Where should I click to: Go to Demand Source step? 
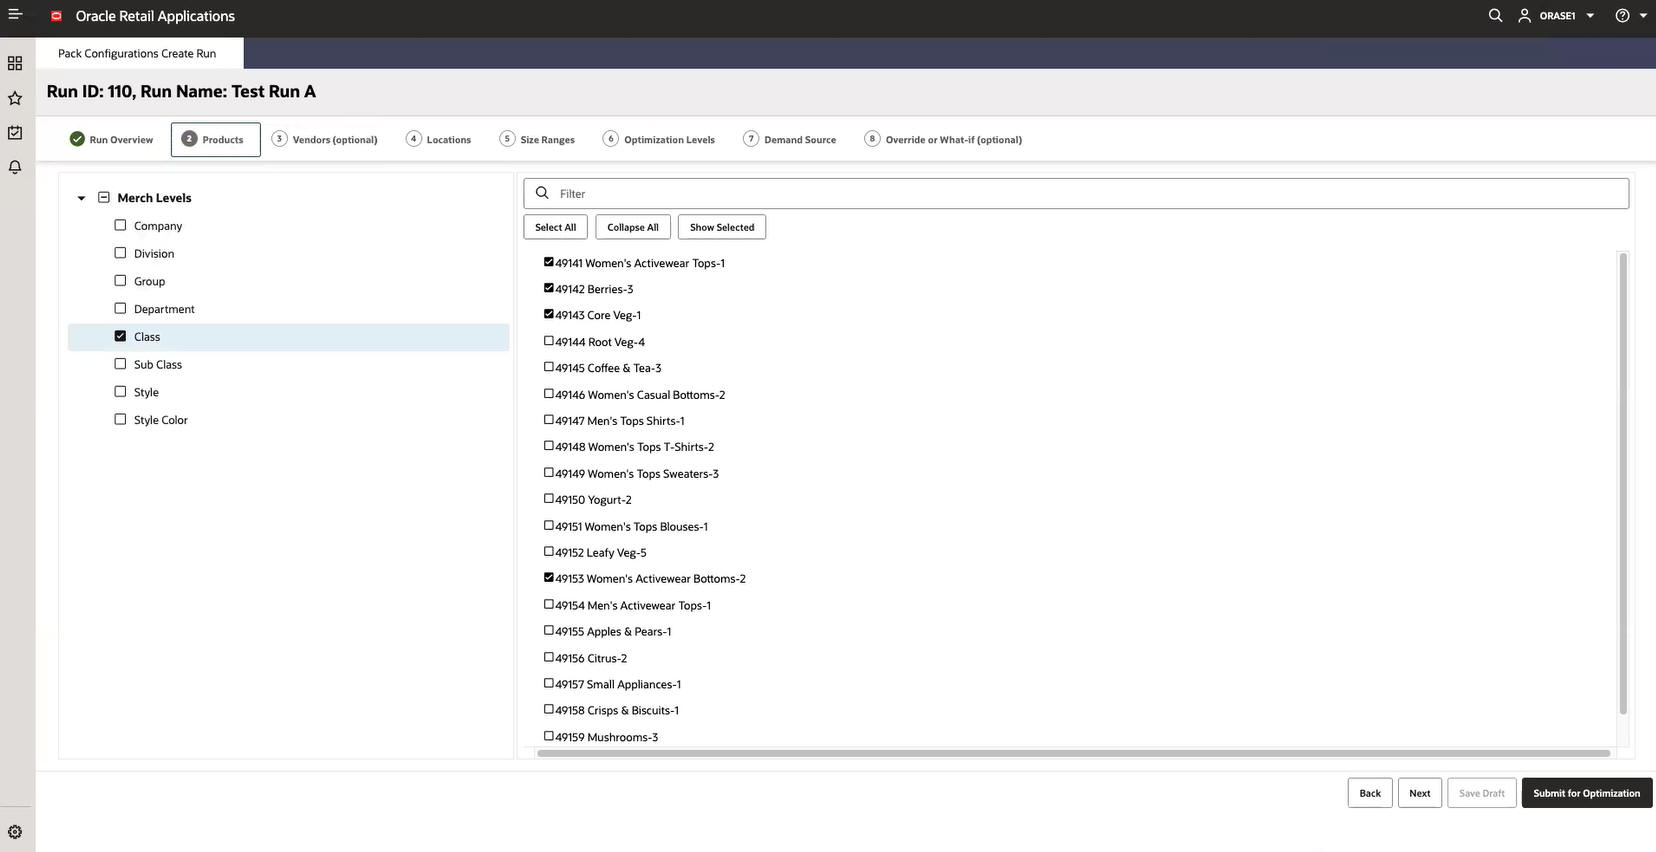(789, 140)
